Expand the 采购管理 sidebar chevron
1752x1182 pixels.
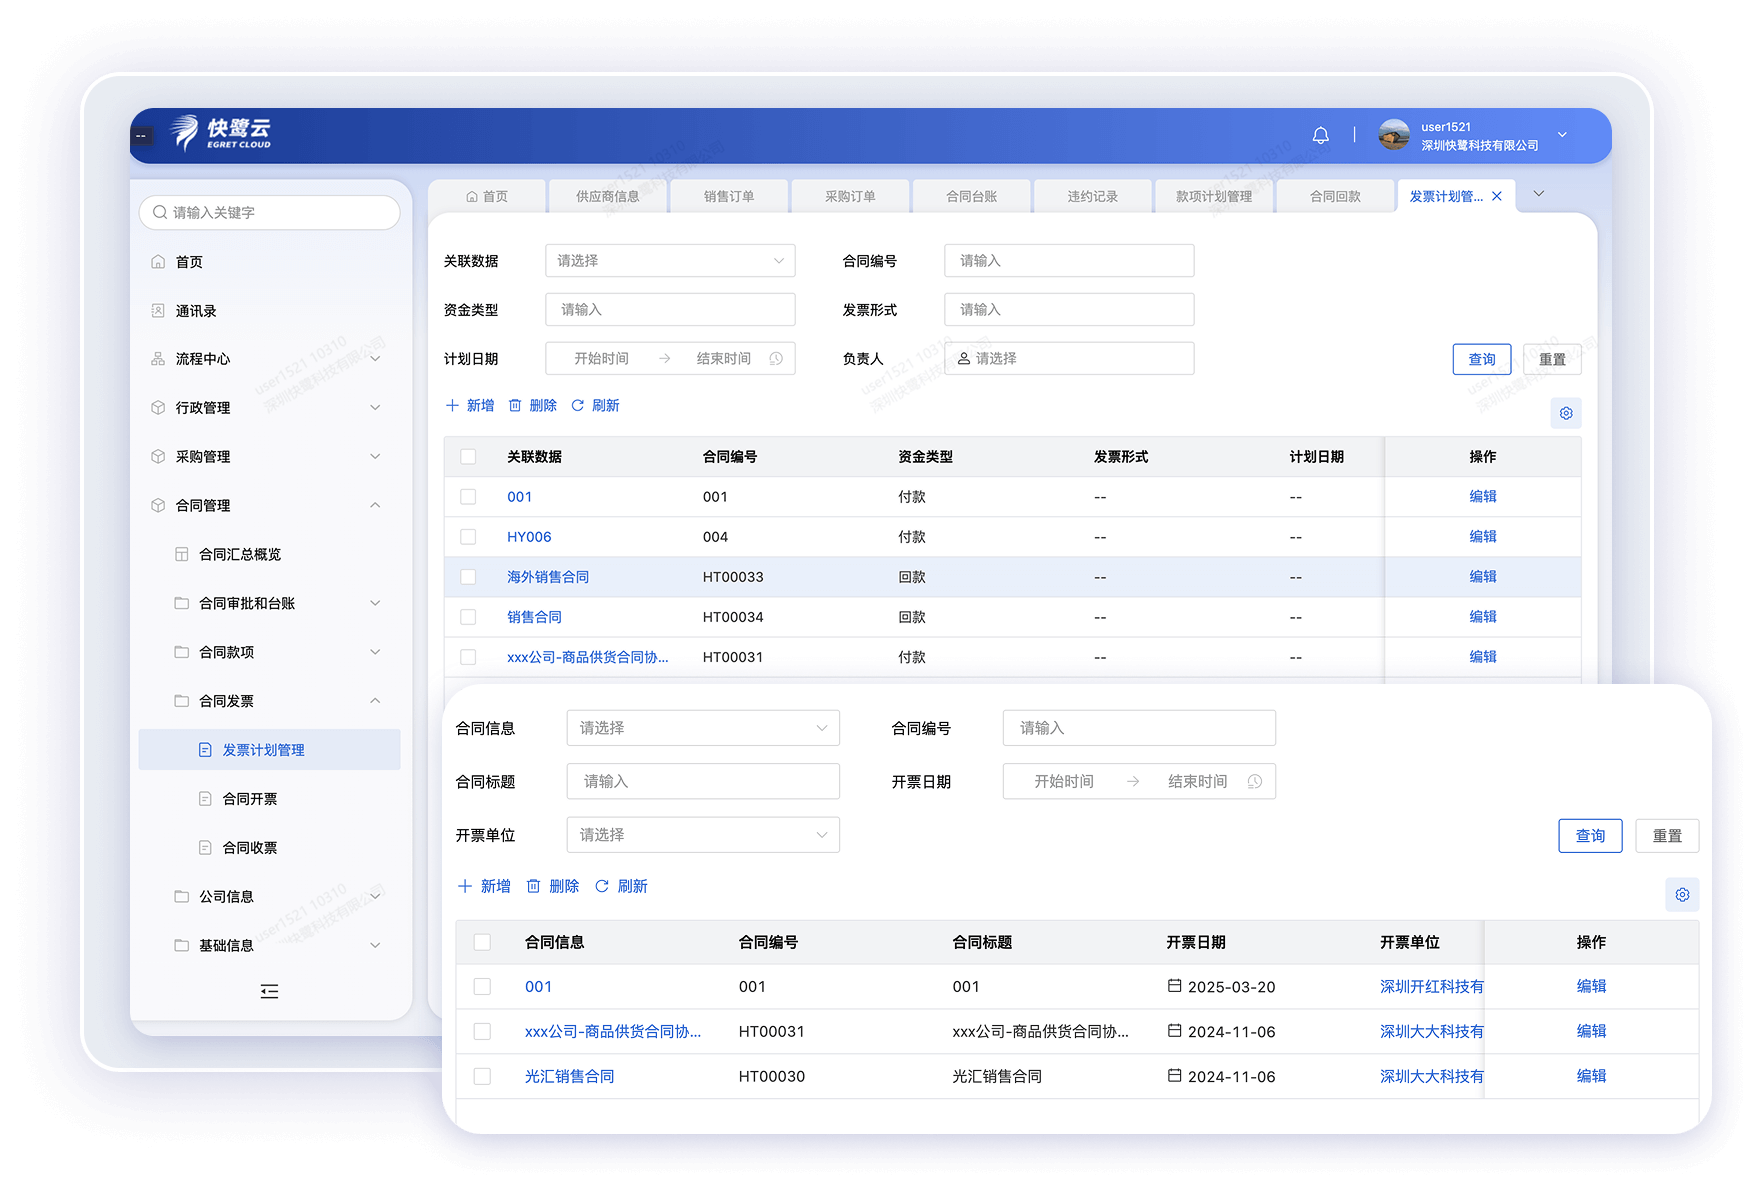click(x=375, y=457)
